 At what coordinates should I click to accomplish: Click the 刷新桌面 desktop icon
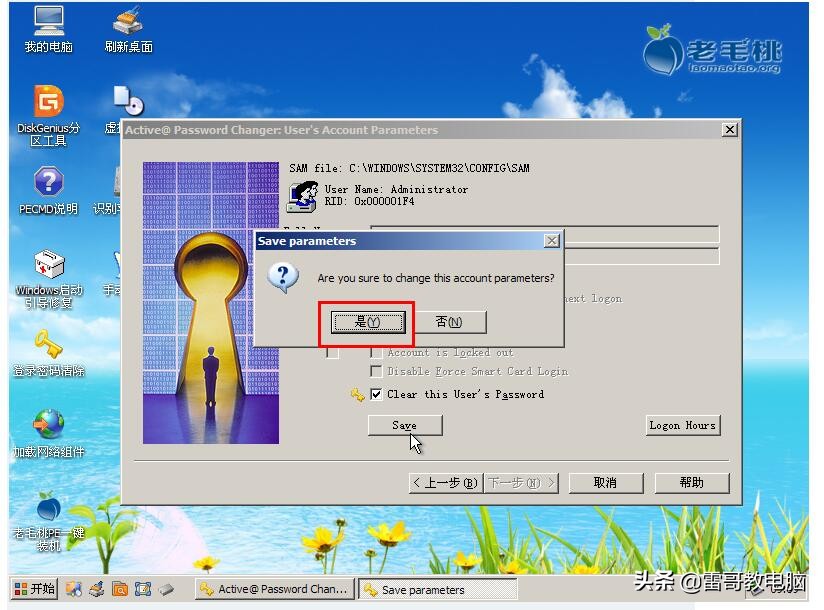point(129,29)
